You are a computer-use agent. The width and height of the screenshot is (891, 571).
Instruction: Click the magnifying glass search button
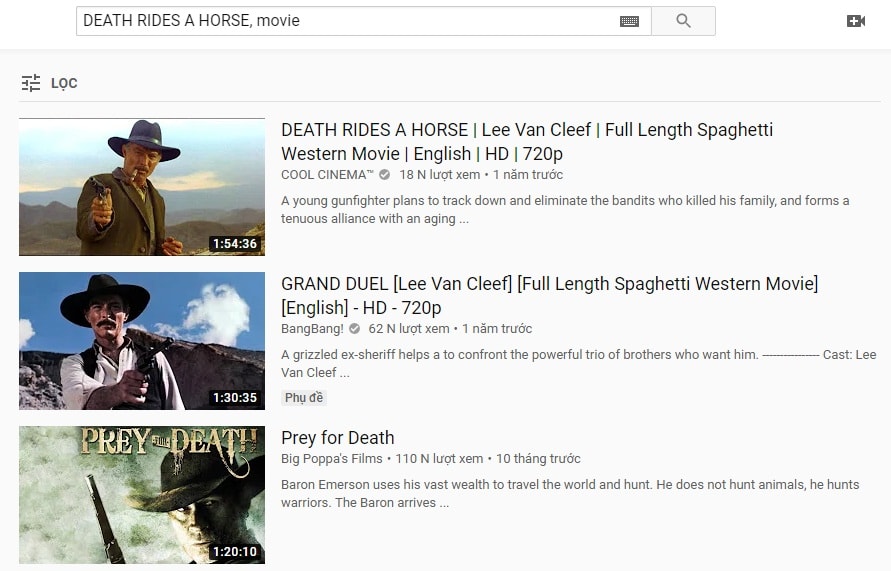point(683,21)
